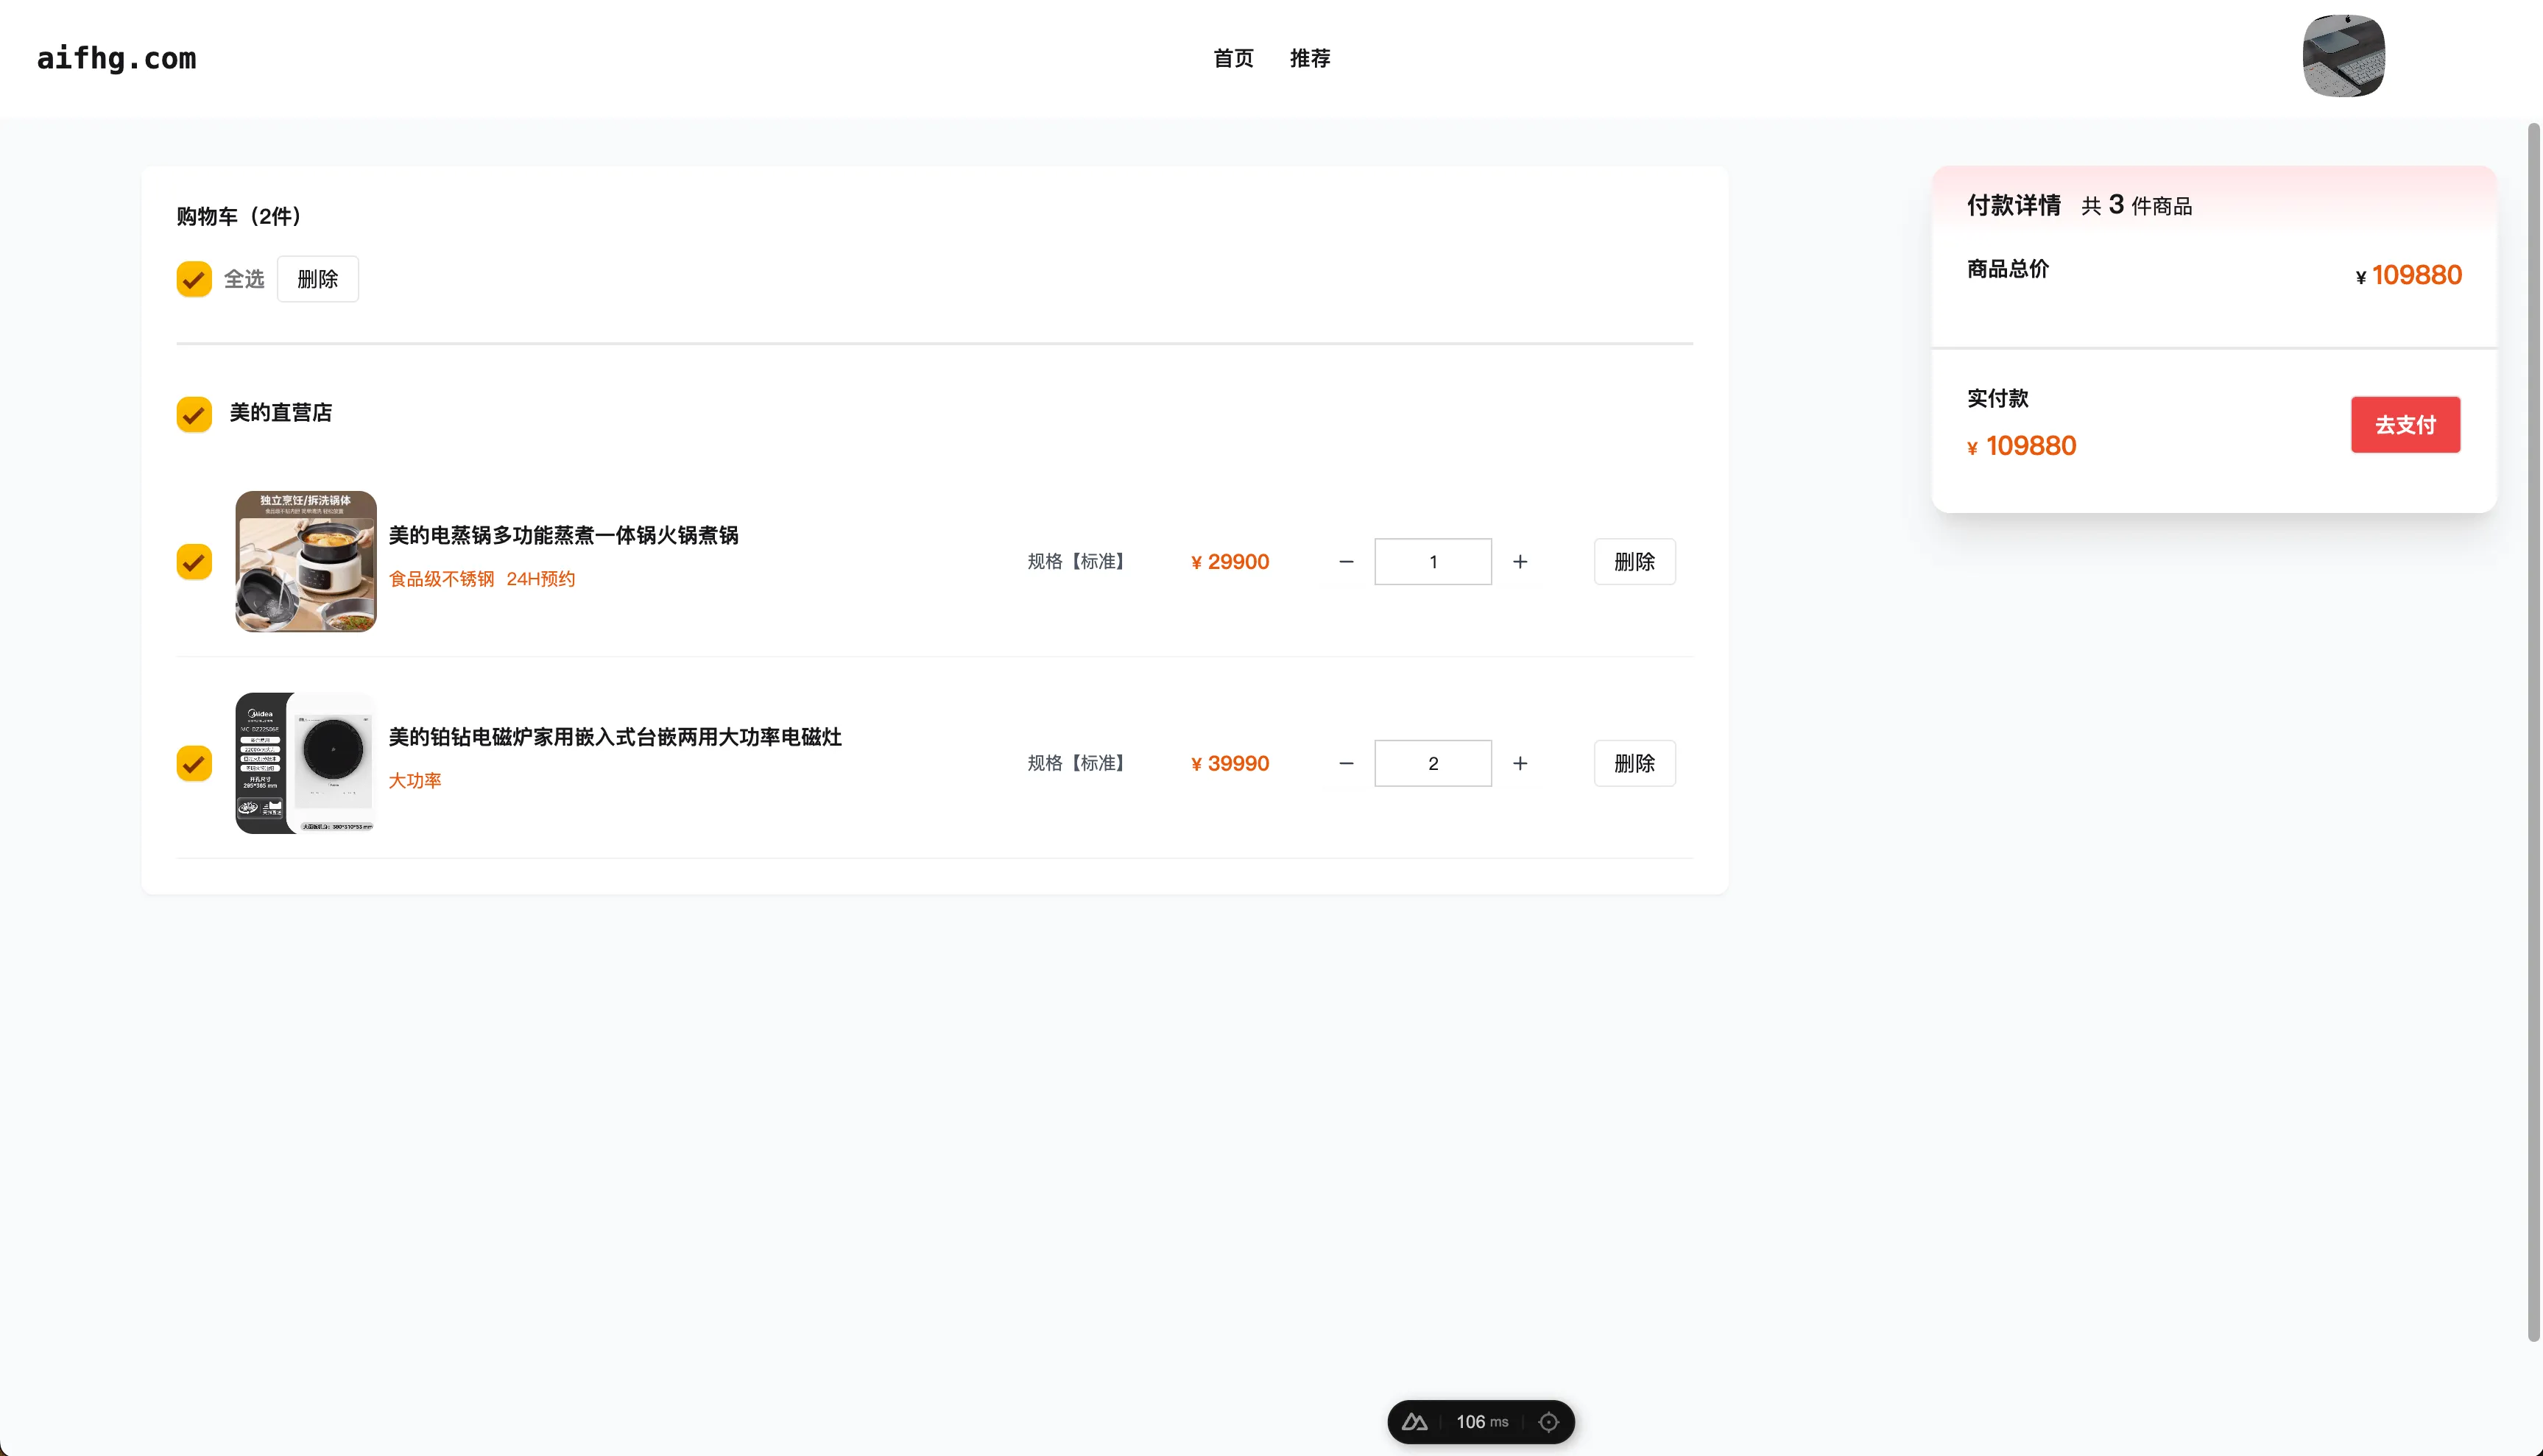
Task: Decrease induction cooker quantity with minus icon
Action: [1346, 763]
